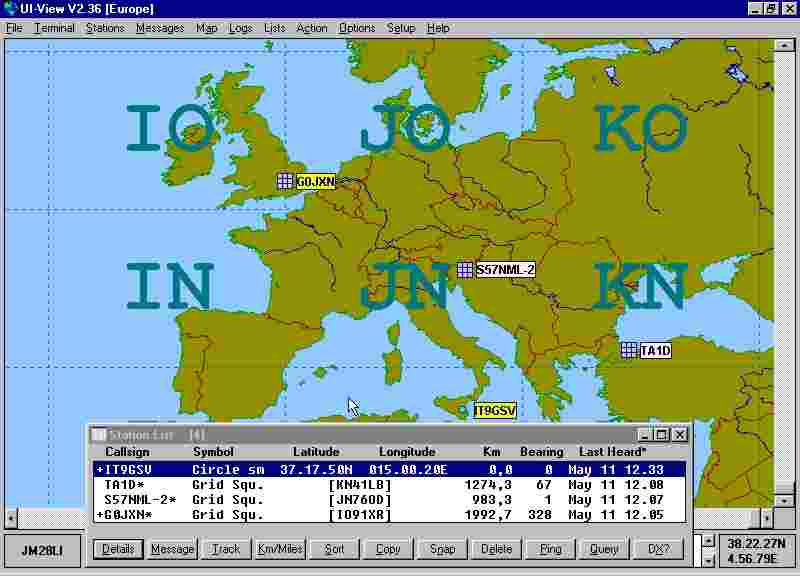This screenshot has width=800, height=576.
Task: Click the Query button
Action: coord(604,549)
